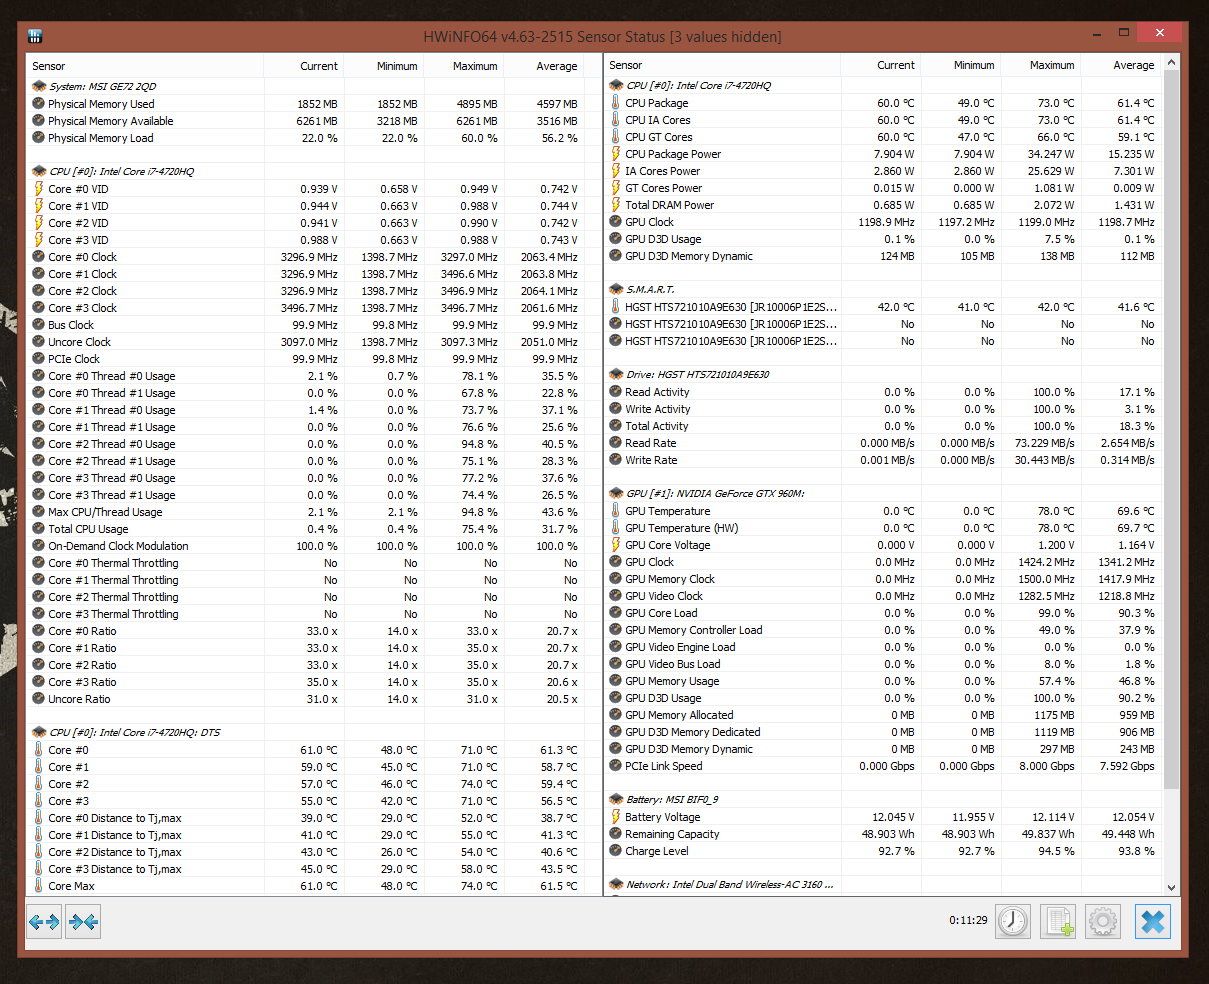Select the Remaining Capacity row
This screenshot has height=984, width=1209.
coord(882,834)
